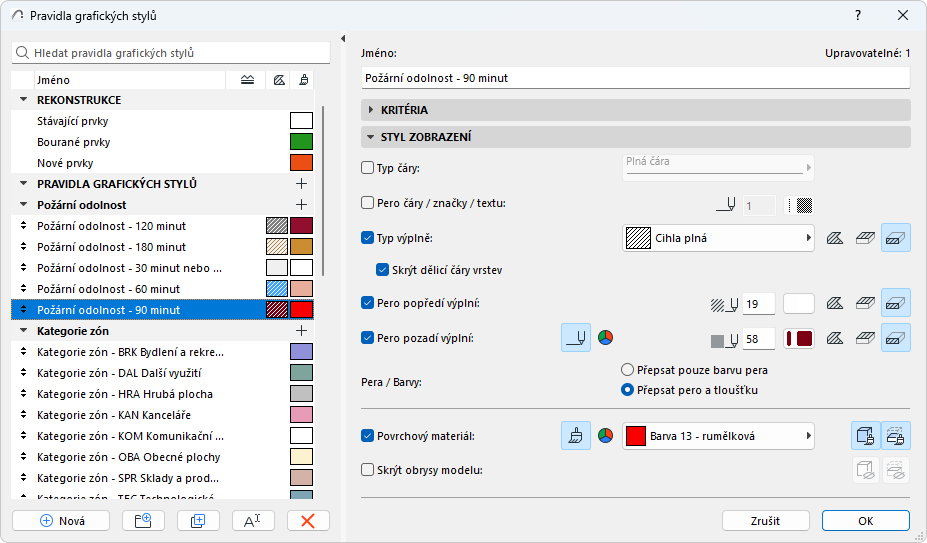Select Přepsat pero a tloušťku radio
927x543 pixels.
point(627,390)
